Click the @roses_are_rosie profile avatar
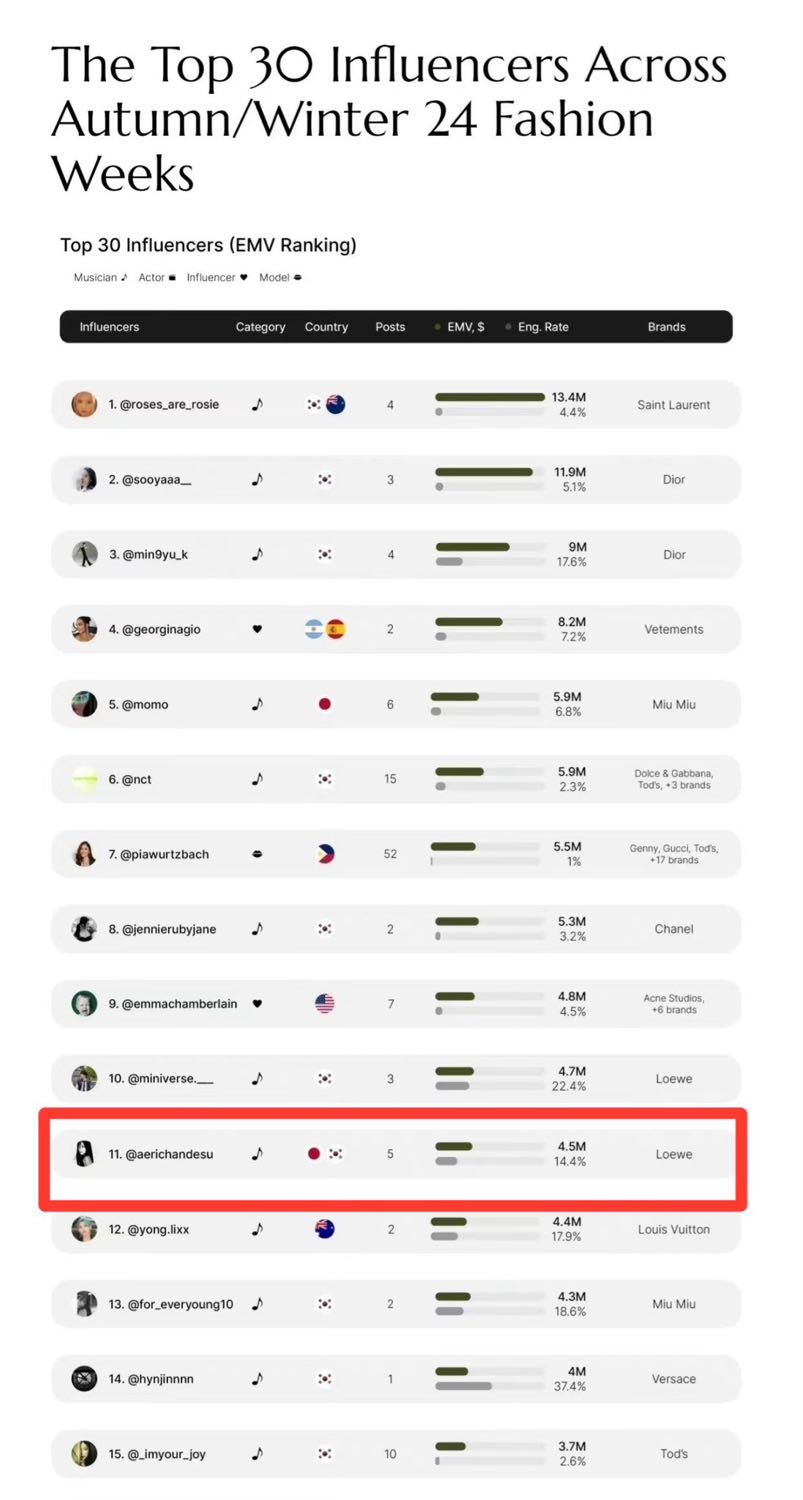Screen dimensions: 803x1500 [84, 405]
